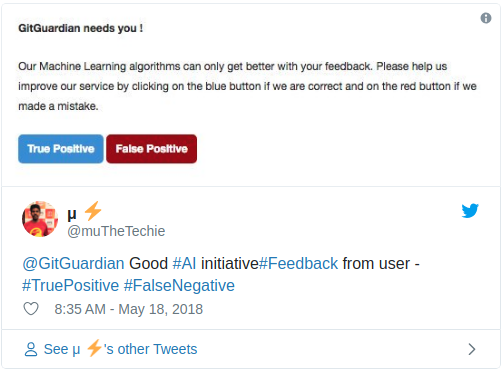The image size is (504, 372).
Task: Click the muTheTechie profile avatar
Action: pyautogui.click(x=40, y=219)
